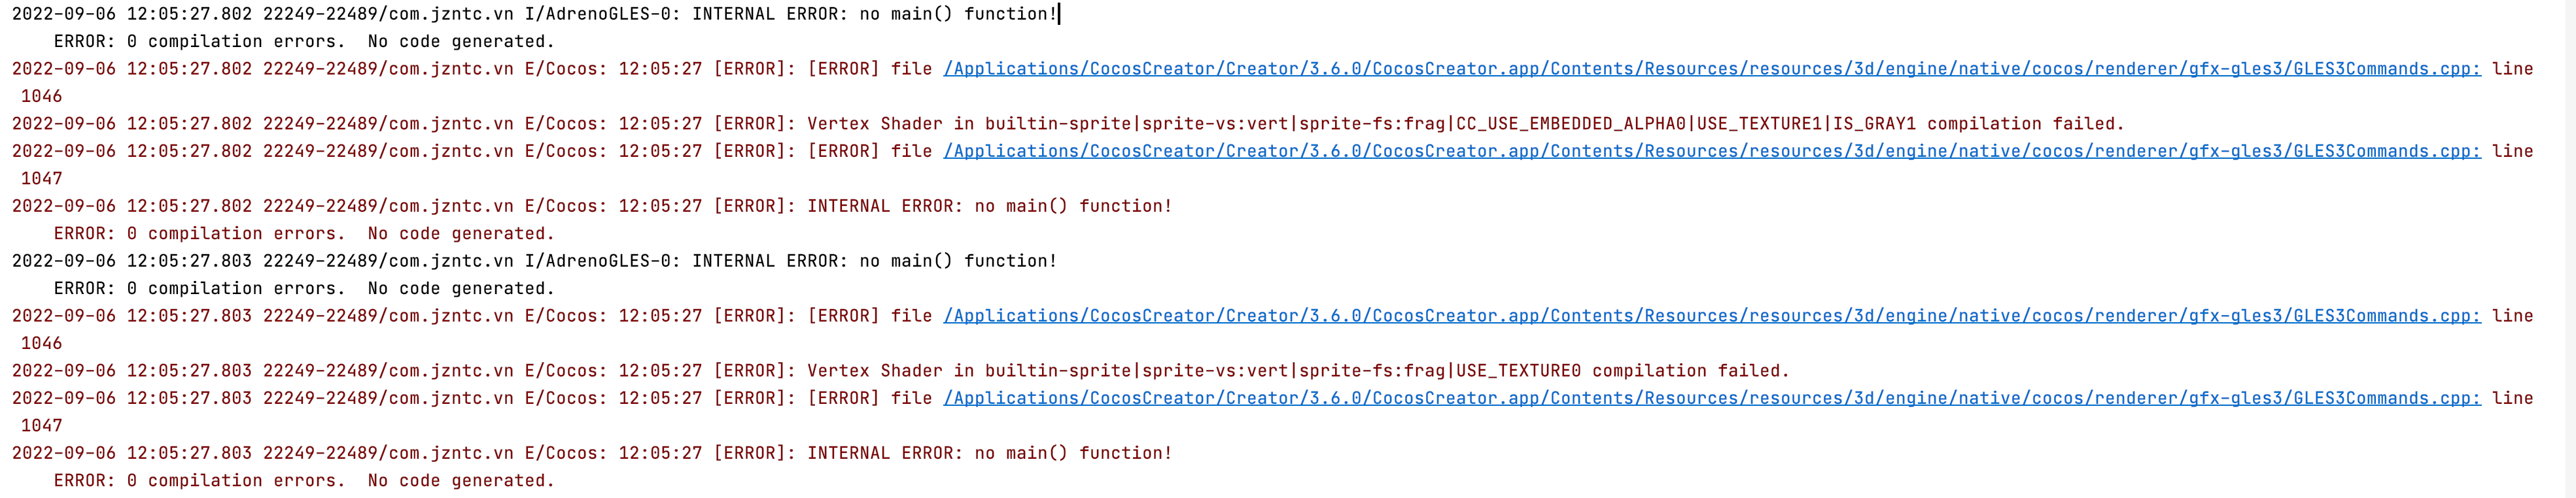
Task: Click the first red "0 compilation errors" line
Action: point(304,234)
